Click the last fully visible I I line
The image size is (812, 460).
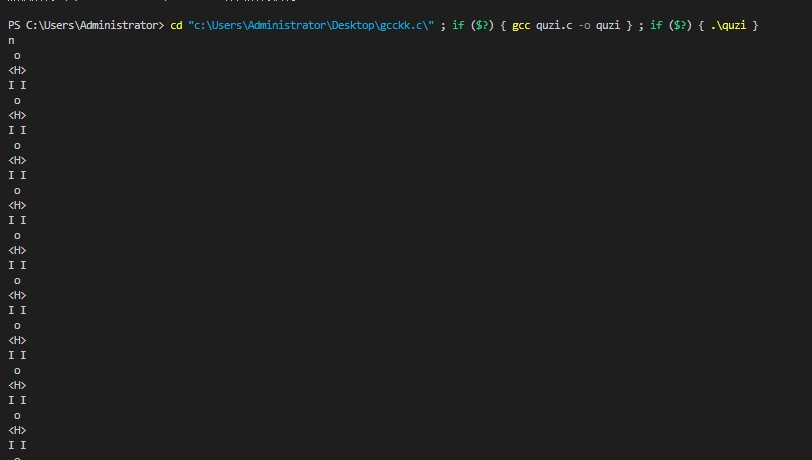click(x=17, y=445)
